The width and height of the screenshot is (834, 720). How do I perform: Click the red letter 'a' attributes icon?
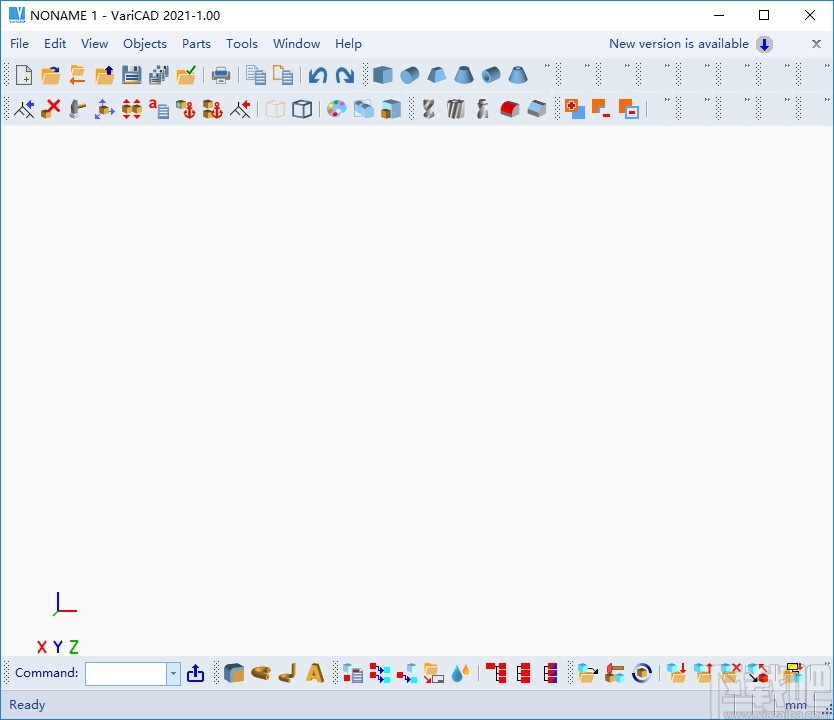(x=159, y=109)
